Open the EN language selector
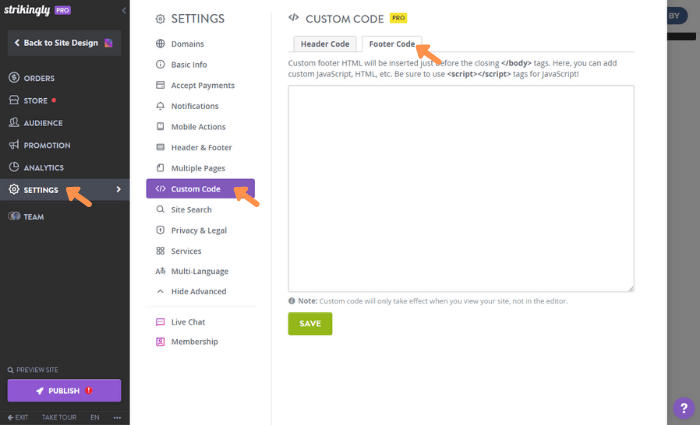 95,417
